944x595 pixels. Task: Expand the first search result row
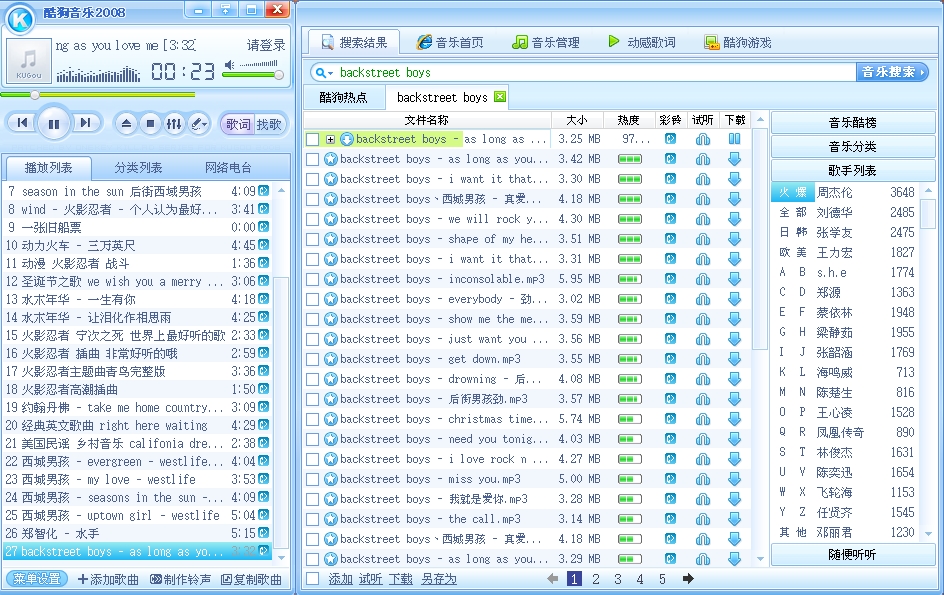(x=331, y=139)
